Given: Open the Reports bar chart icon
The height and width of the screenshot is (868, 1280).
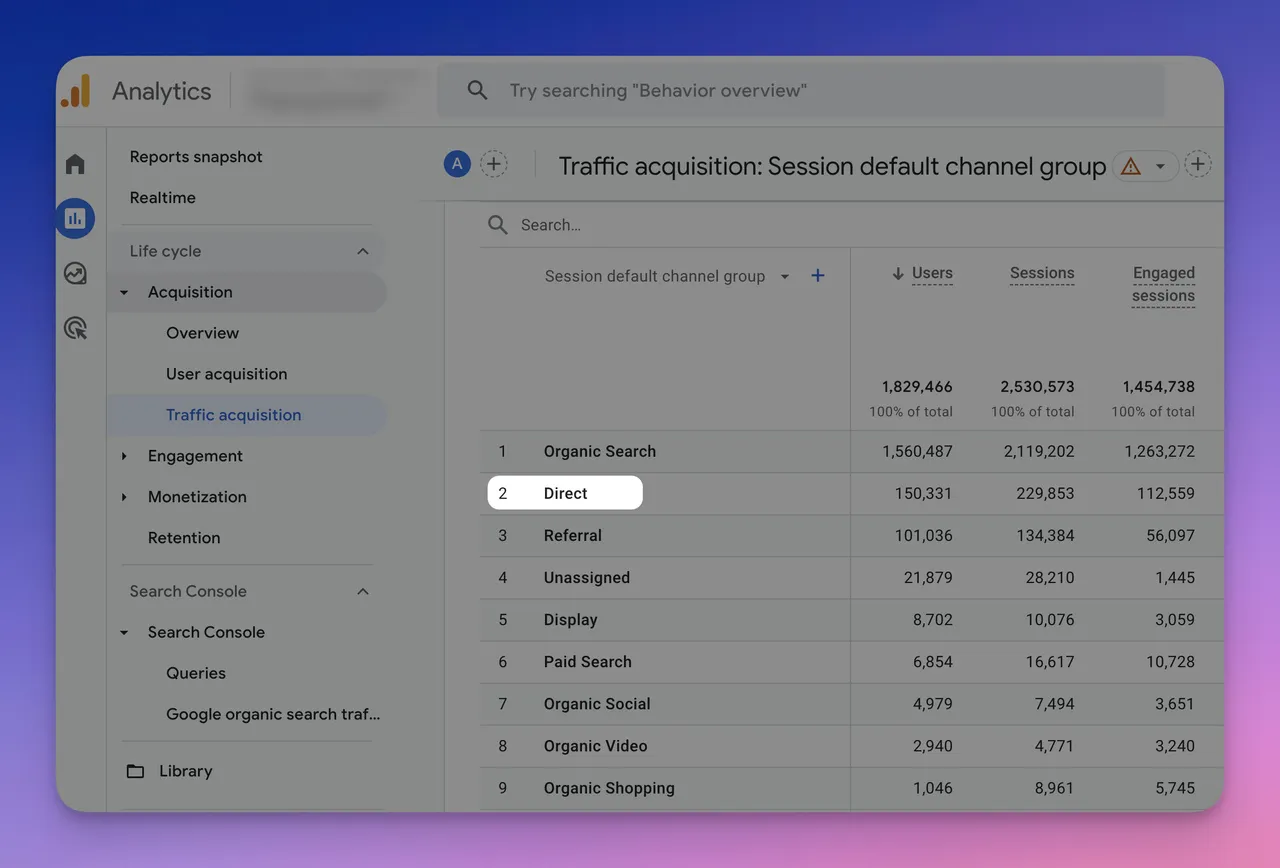Looking at the screenshot, I should (x=75, y=218).
